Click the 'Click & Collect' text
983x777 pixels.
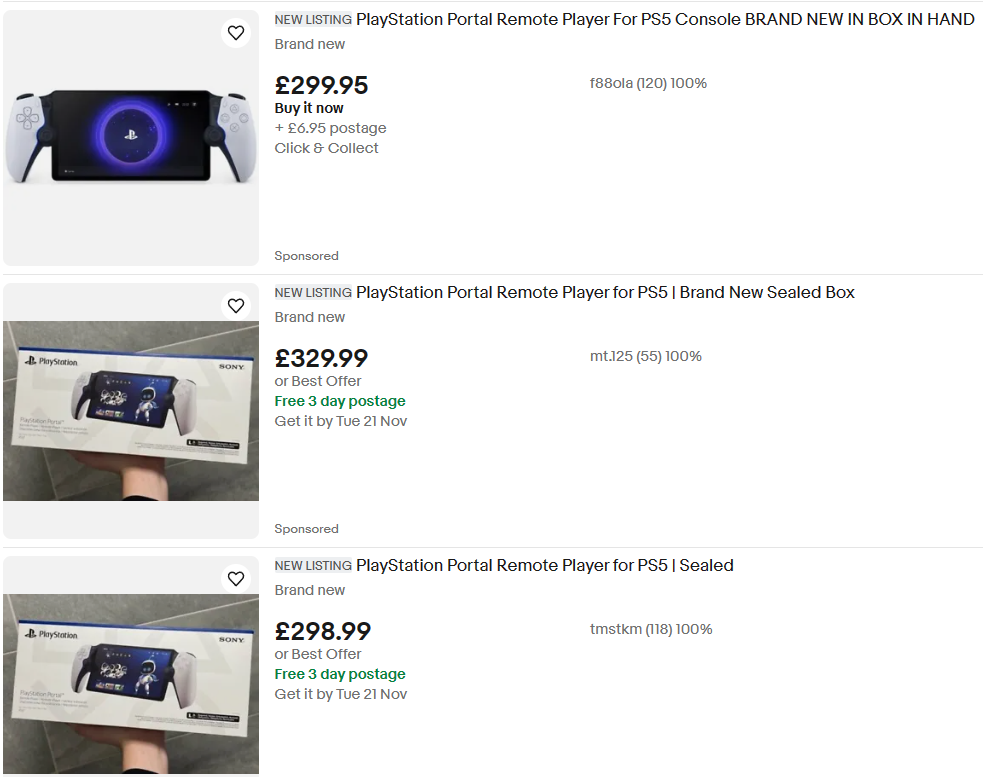point(326,148)
